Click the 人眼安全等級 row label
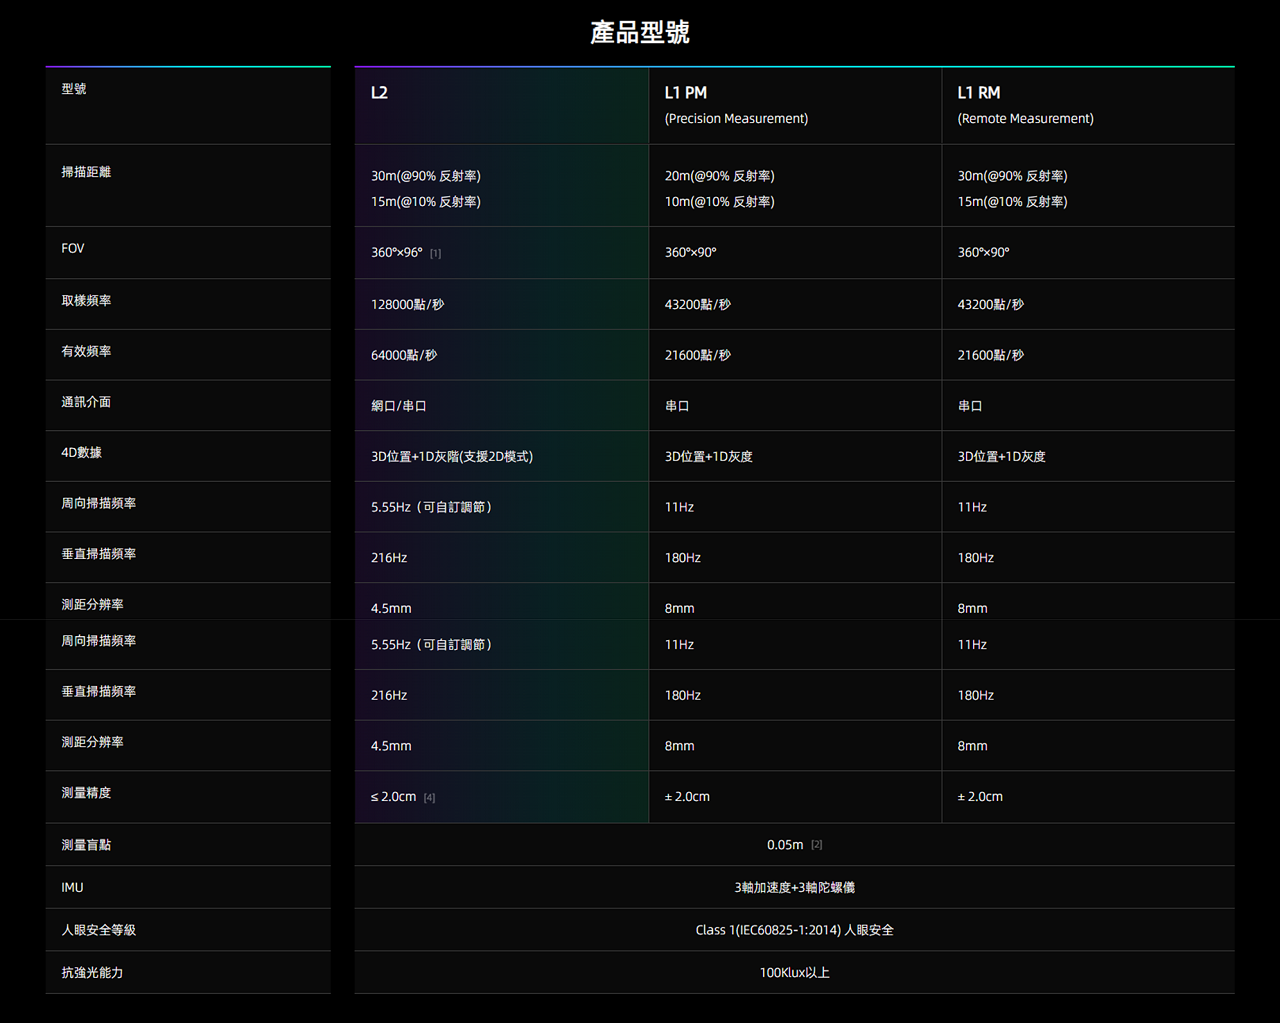Screen dimensions: 1280x1023 tap(98, 930)
